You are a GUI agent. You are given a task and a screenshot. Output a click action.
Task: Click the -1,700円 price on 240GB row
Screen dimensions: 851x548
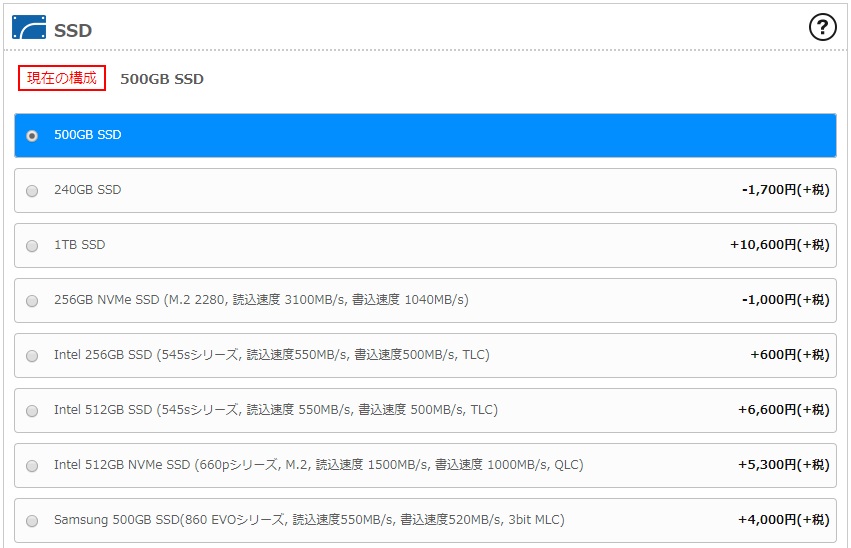coord(785,190)
